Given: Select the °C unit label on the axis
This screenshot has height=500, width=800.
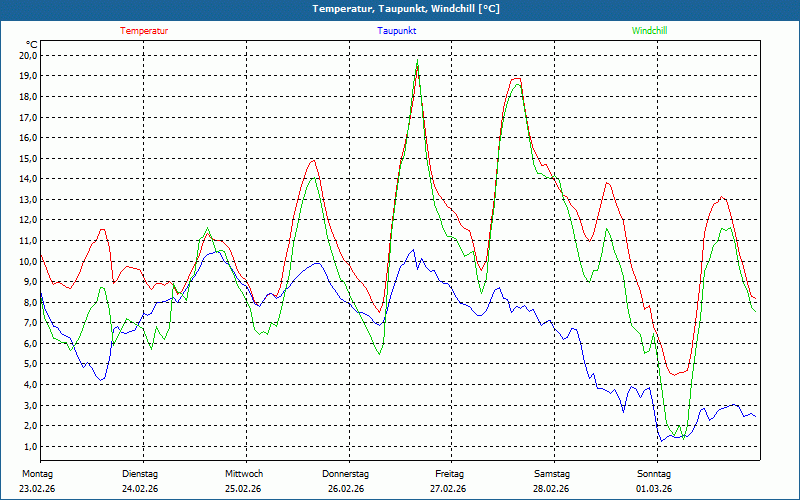Looking at the screenshot, I should pyautogui.click(x=32, y=44).
